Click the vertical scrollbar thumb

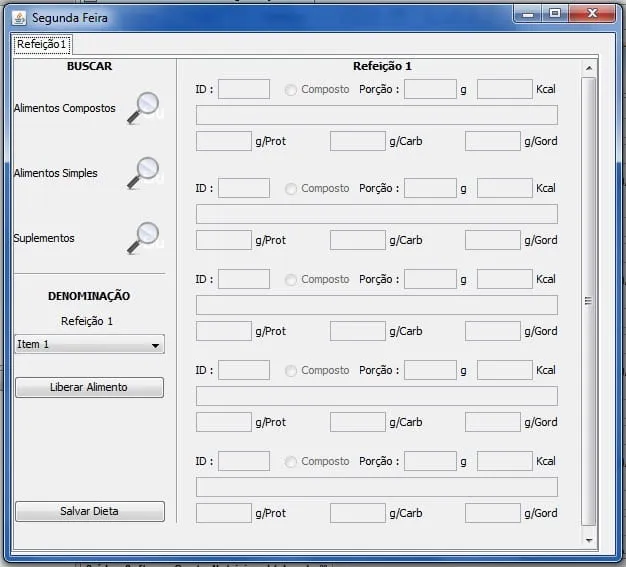588,301
